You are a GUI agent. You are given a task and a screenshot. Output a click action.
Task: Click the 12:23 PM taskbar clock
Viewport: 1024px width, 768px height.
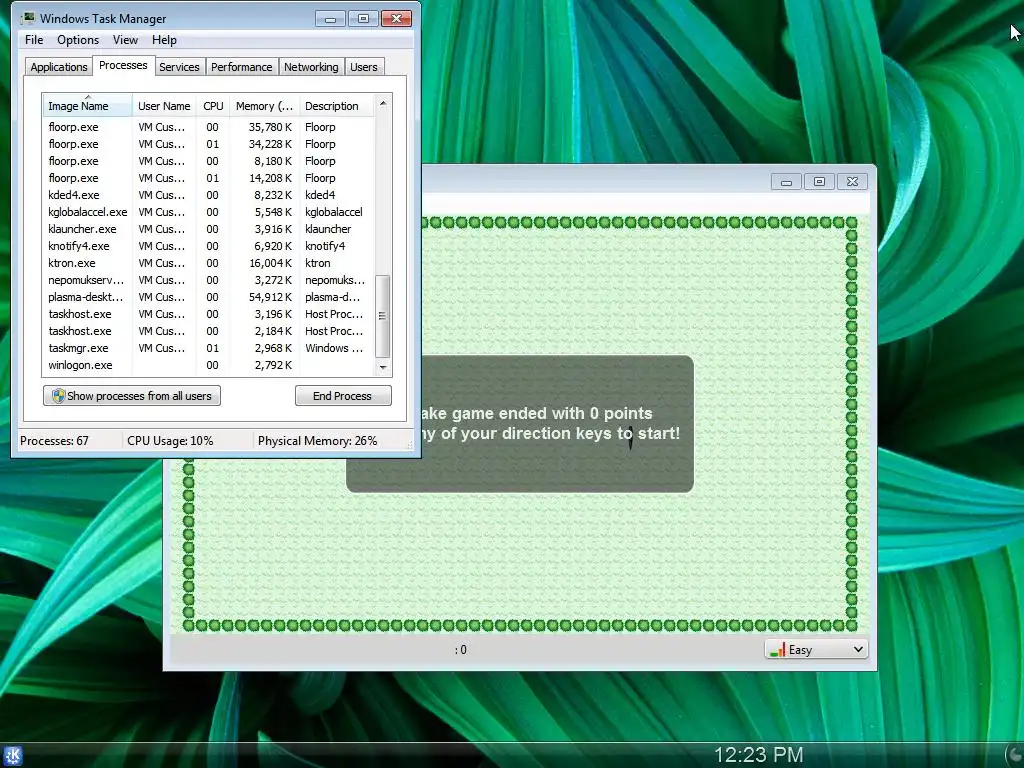coord(758,755)
